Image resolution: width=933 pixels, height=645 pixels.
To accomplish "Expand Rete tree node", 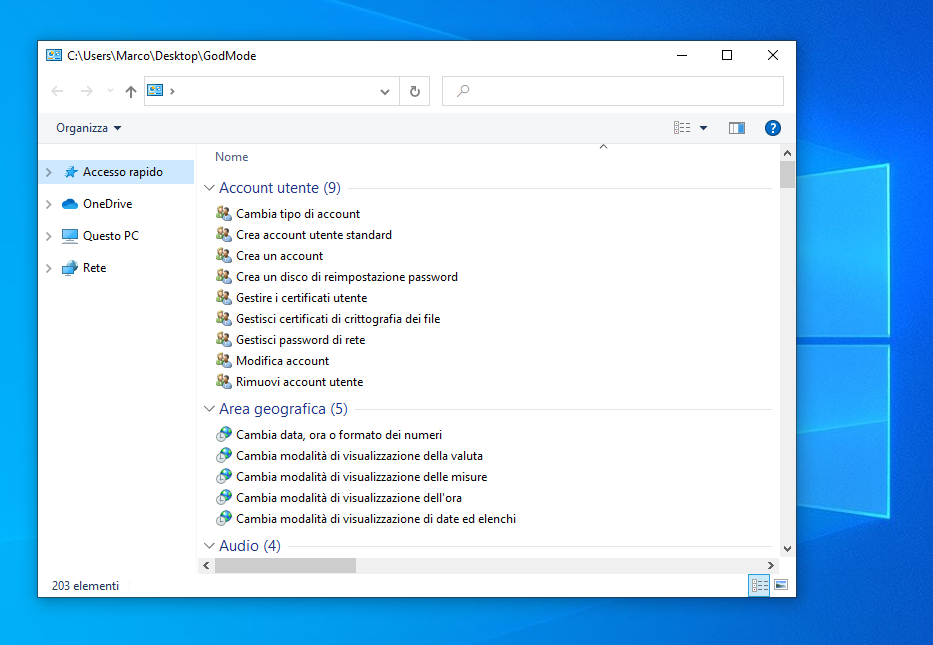I will pyautogui.click(x=49, y=268).
